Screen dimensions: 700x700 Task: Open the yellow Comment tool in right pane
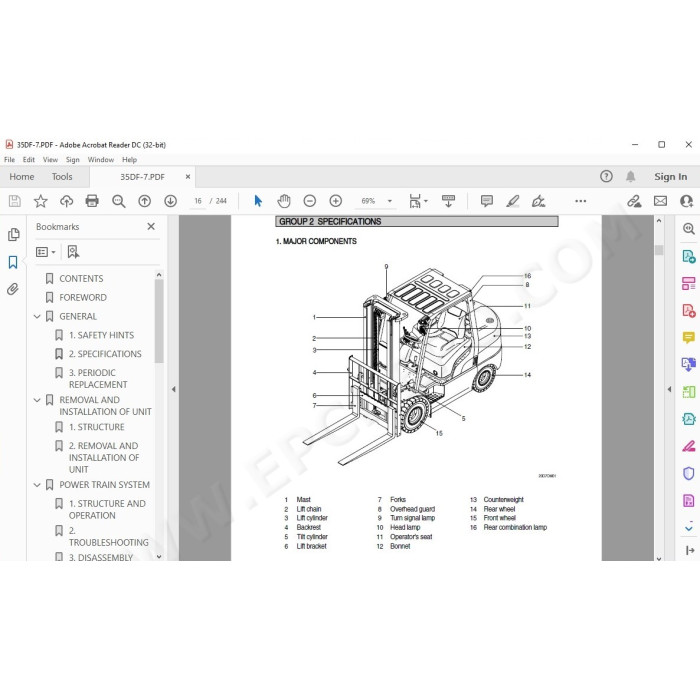[688, 338]
